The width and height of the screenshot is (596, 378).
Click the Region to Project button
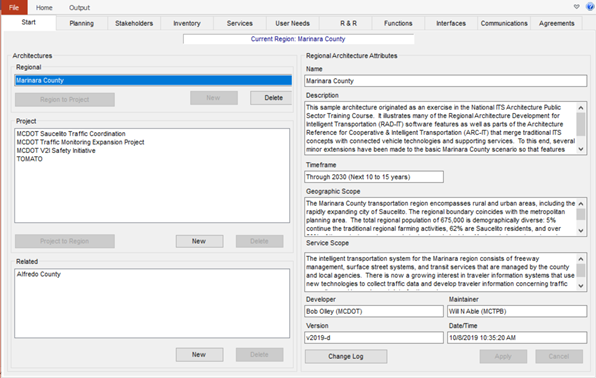(x=65, y=100)
